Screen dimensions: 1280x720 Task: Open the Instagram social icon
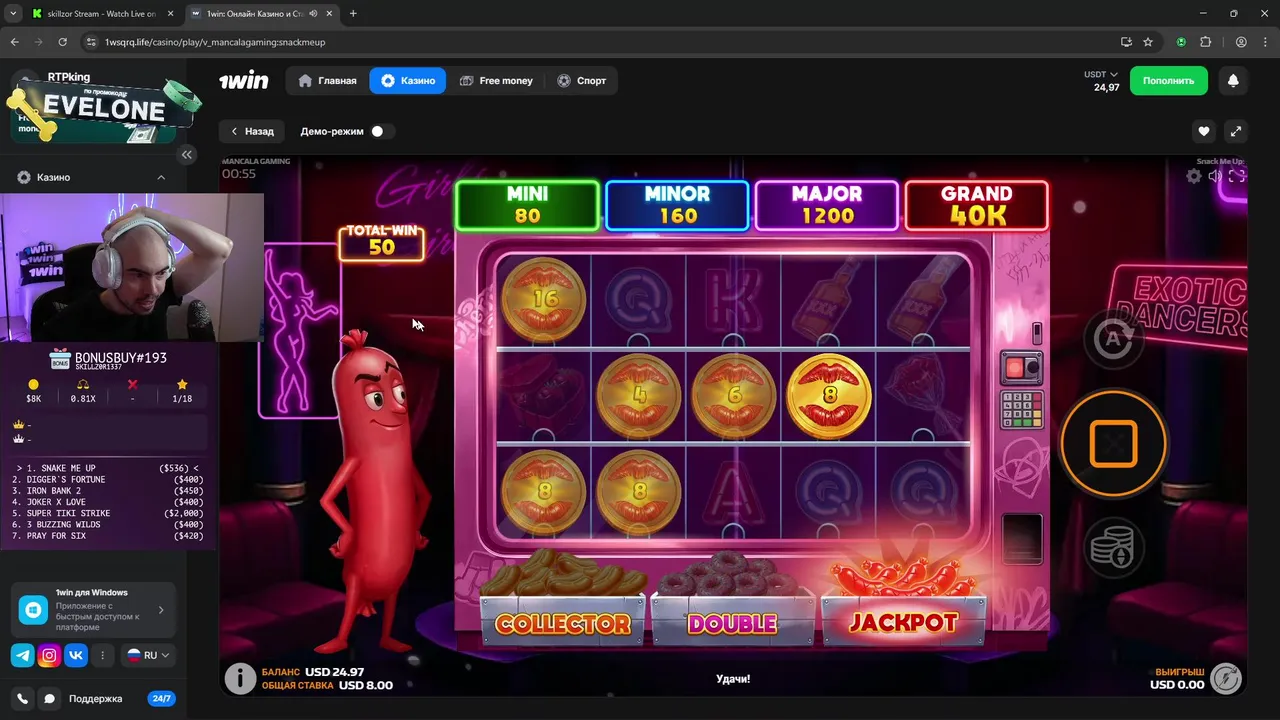click(49, 655)
